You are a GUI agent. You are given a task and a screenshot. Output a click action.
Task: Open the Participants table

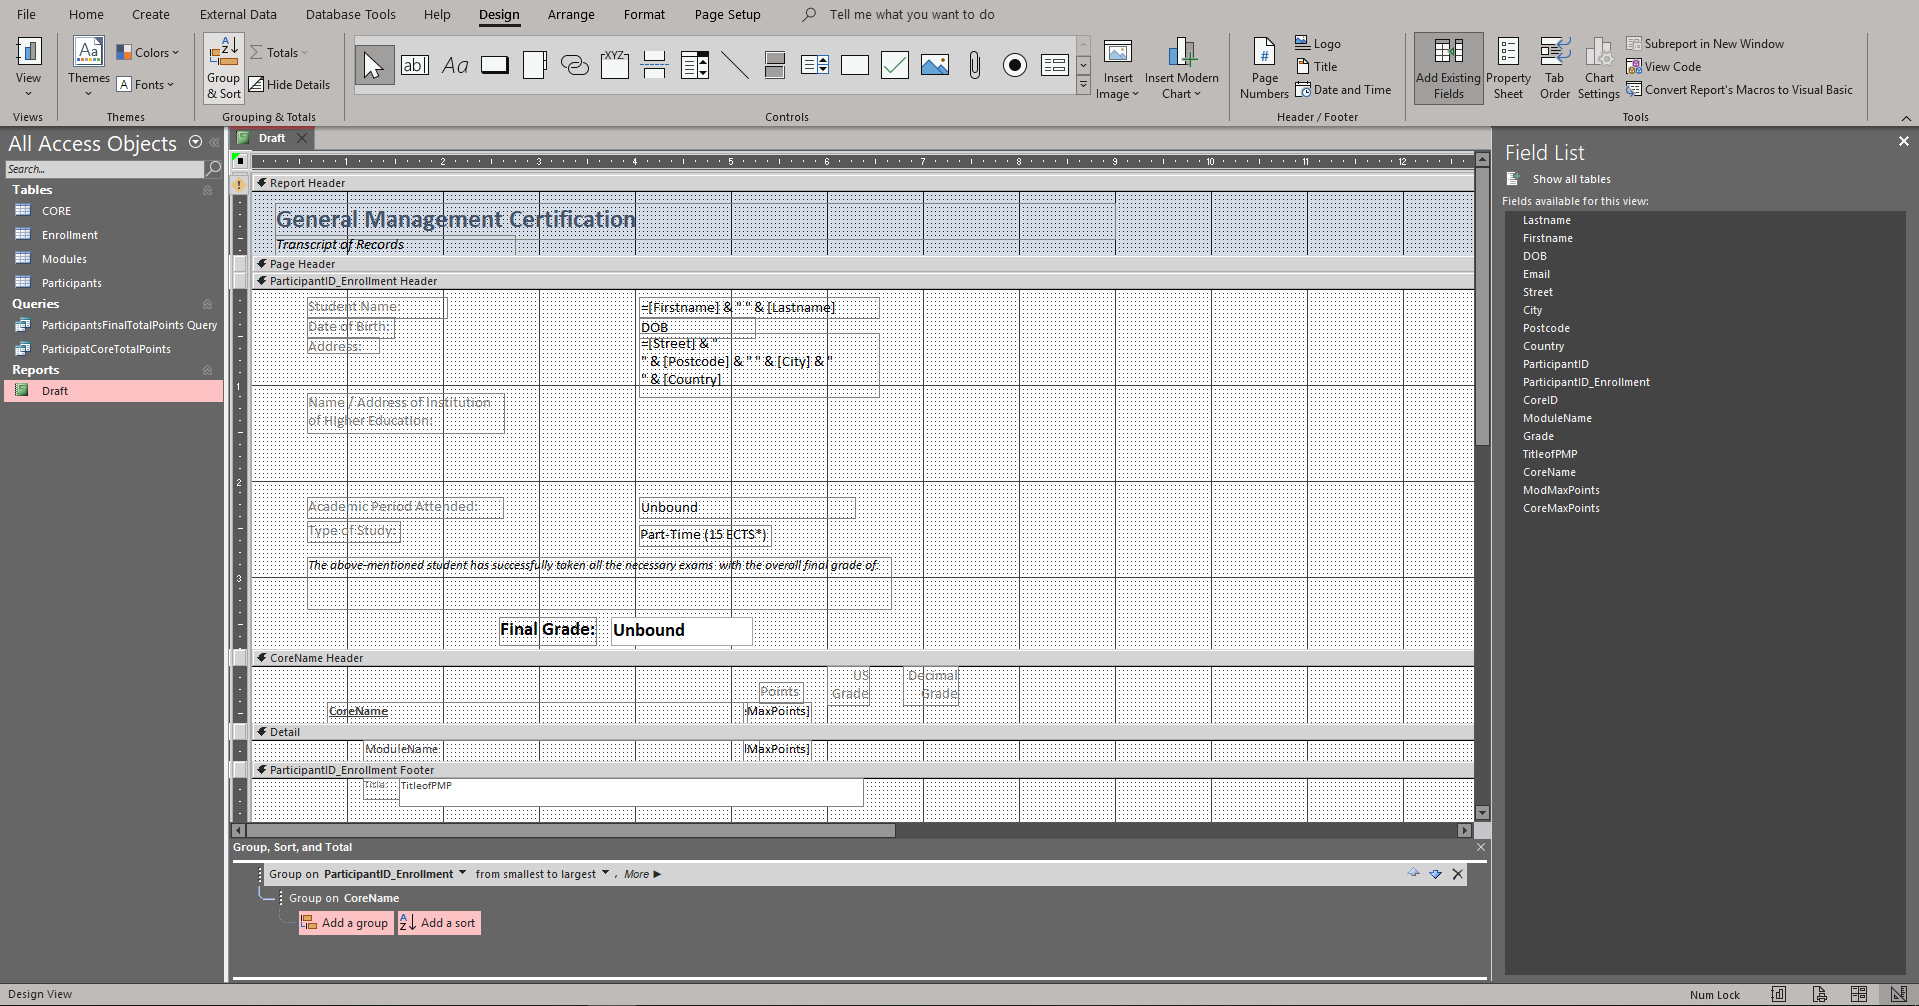point(72,283)
